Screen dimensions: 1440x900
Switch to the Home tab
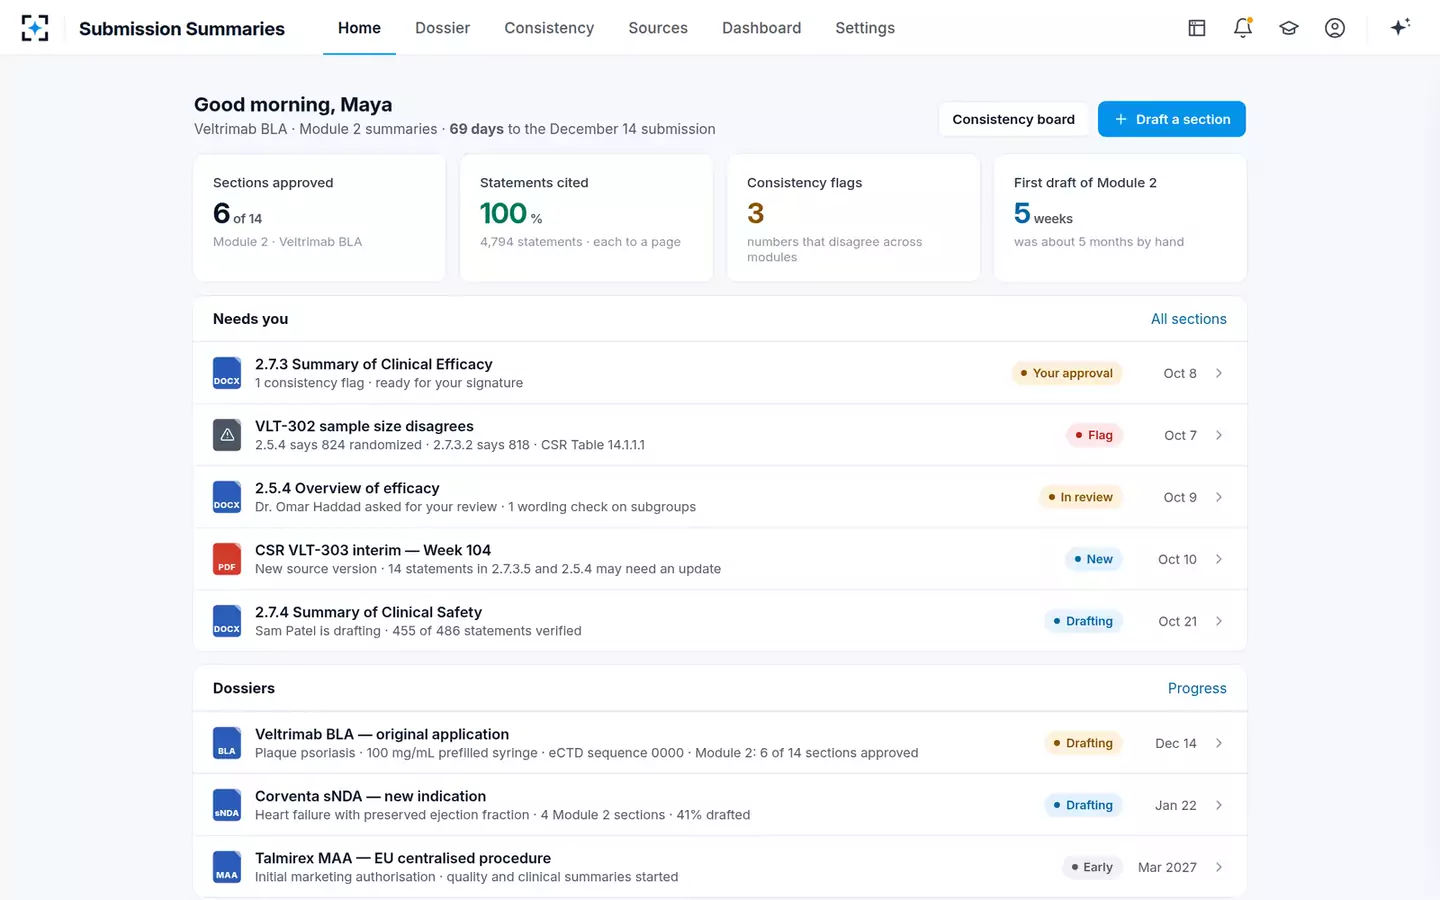click(x=359, y=28)
